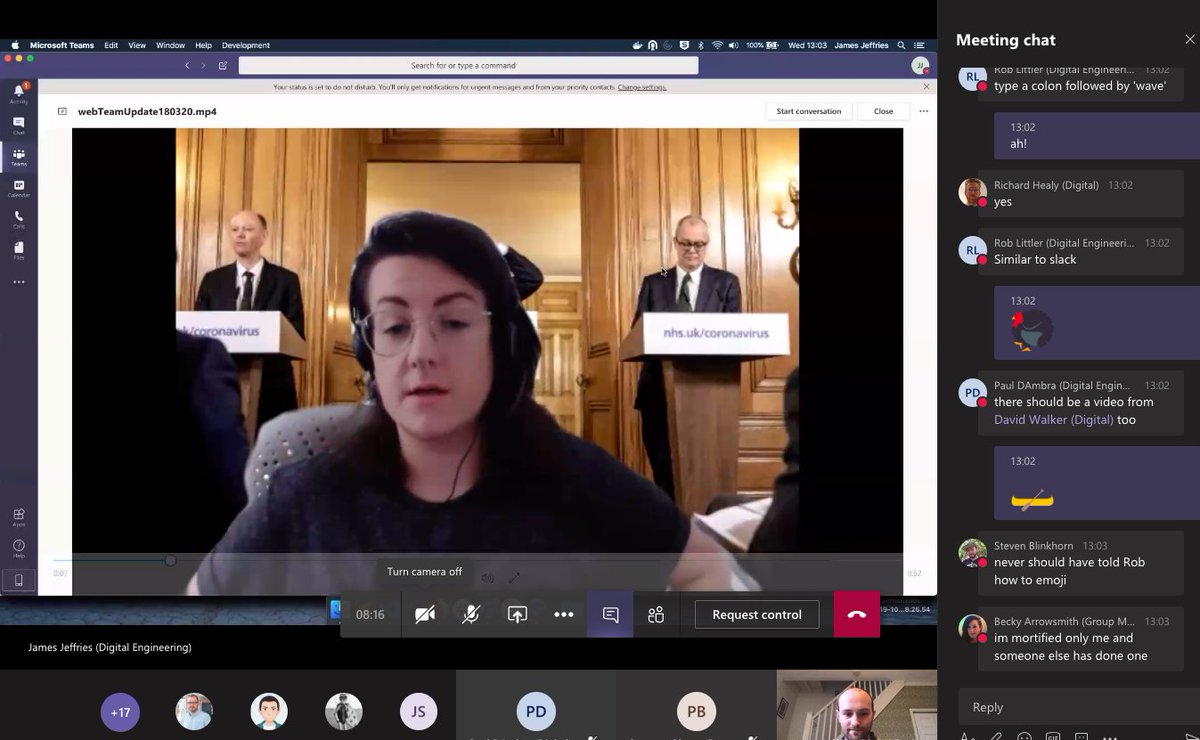Click Richard Healy avatar in chat

click(x=973, y=192)
